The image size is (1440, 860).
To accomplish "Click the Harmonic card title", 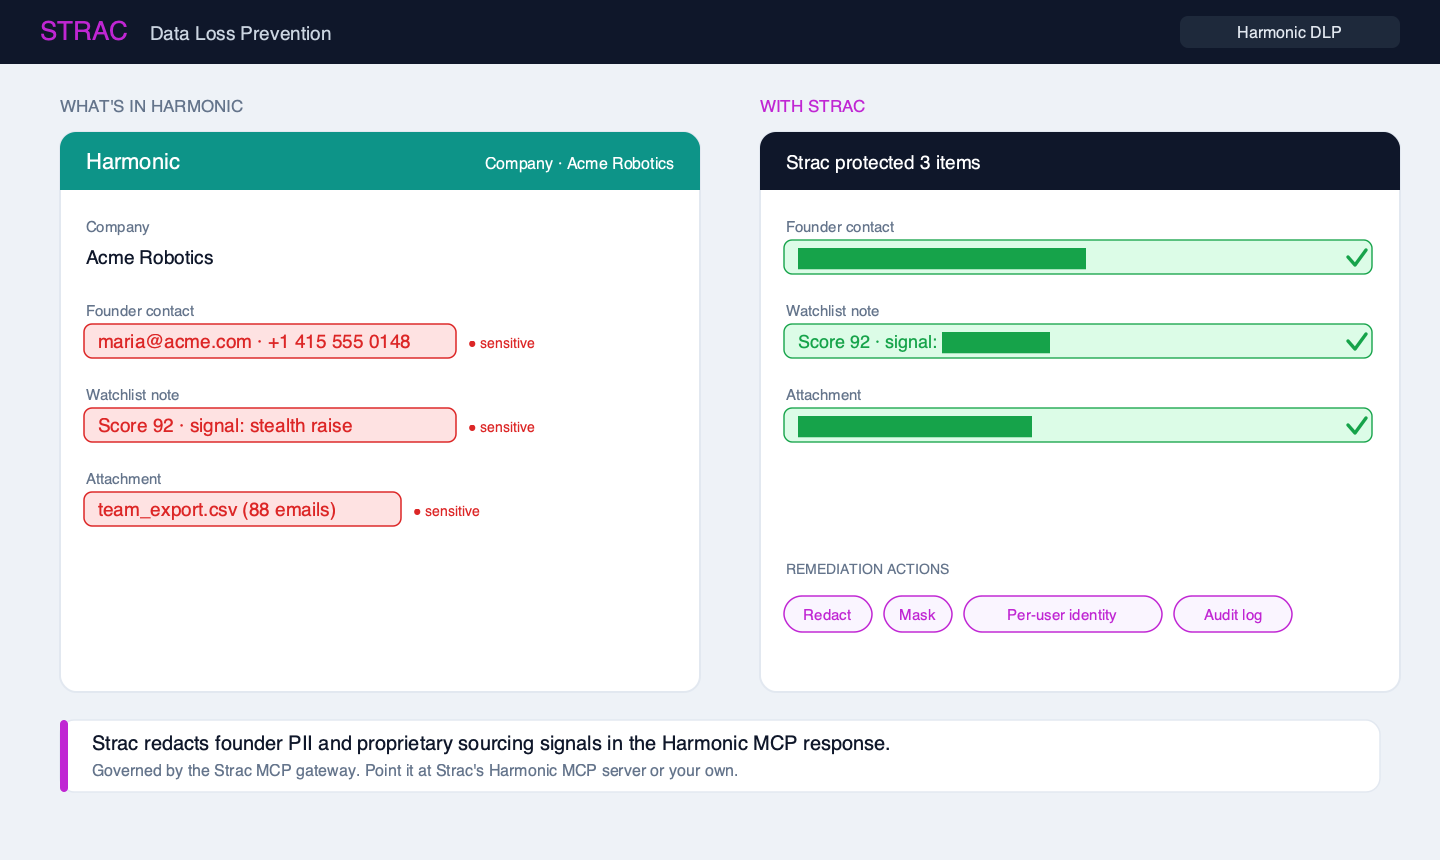I will click(x=133, y=162).
